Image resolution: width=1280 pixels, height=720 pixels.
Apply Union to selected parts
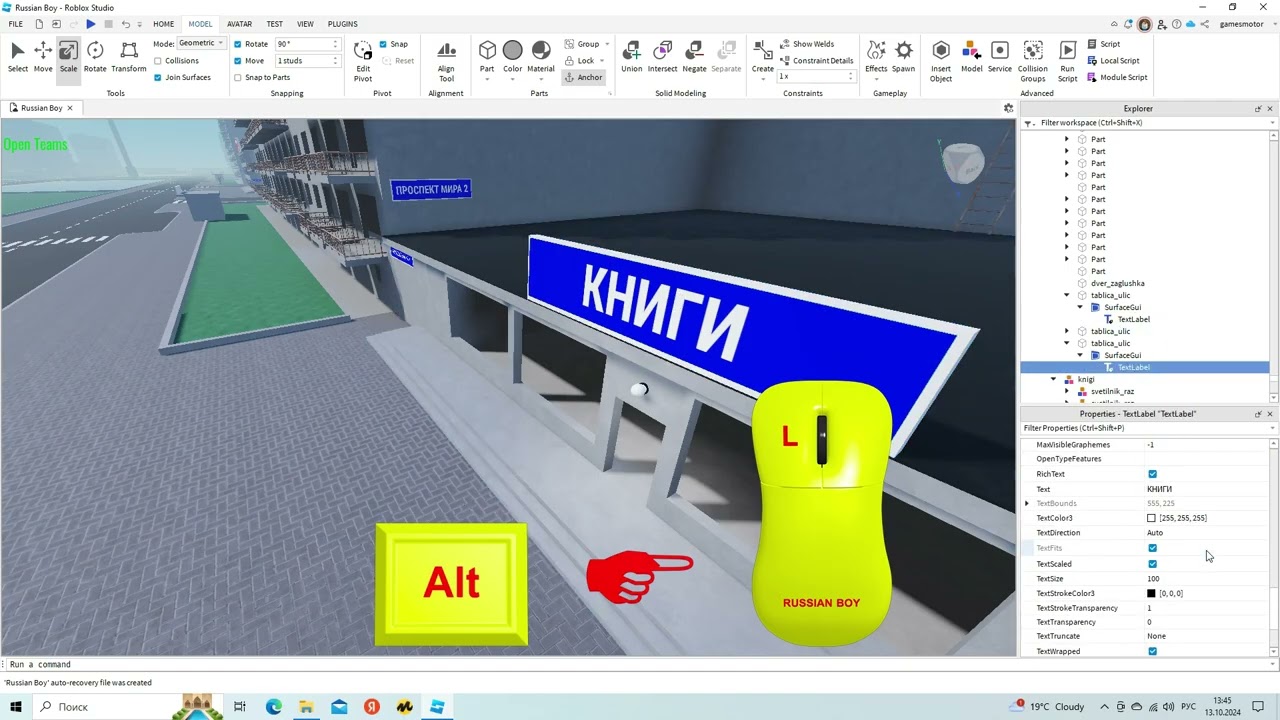pos(632,57)
